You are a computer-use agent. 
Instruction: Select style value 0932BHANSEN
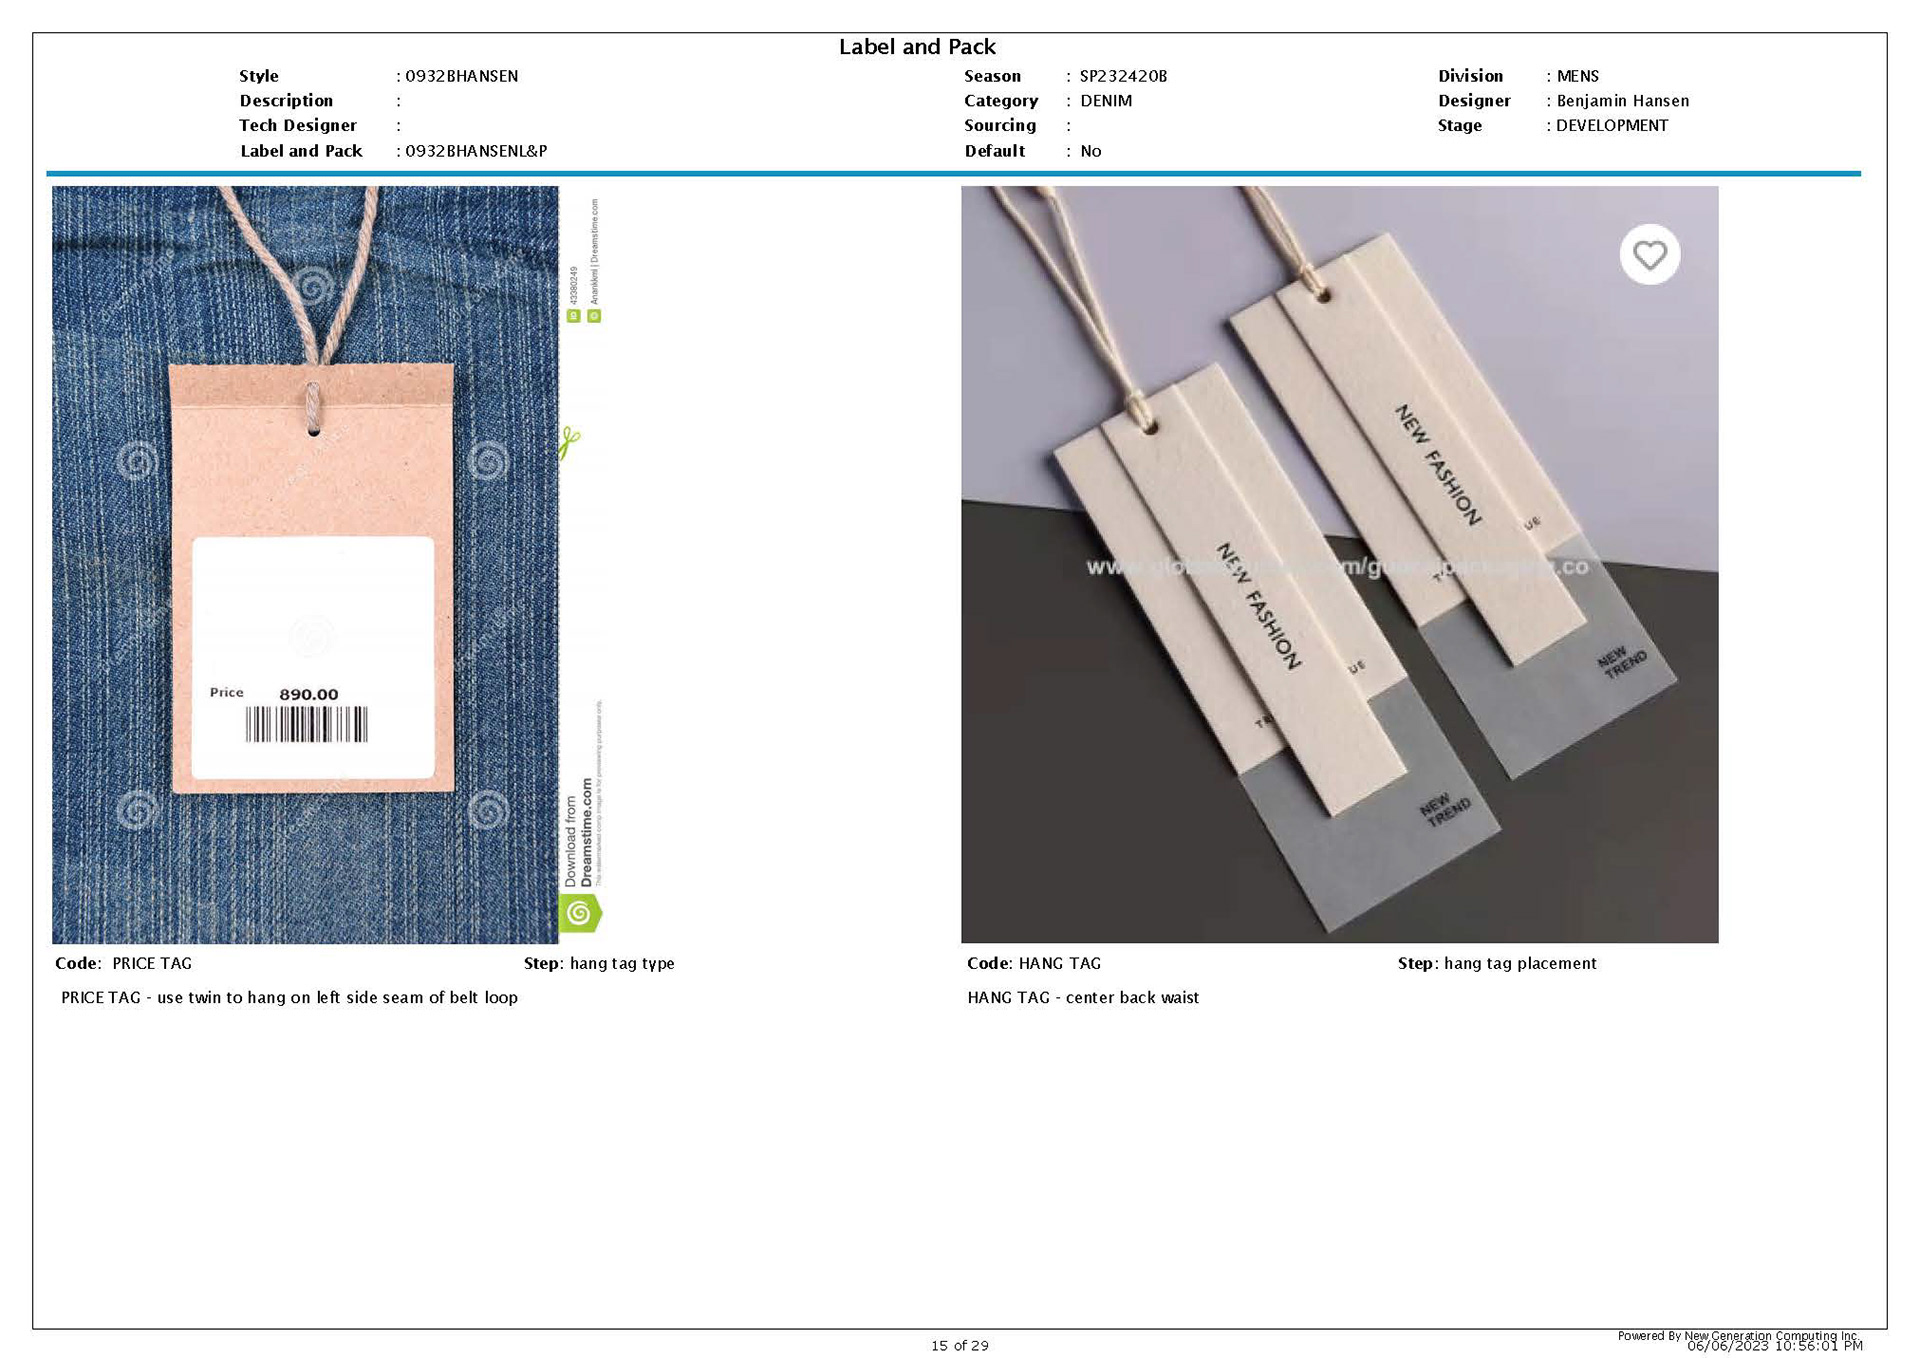tap(461, 76)
